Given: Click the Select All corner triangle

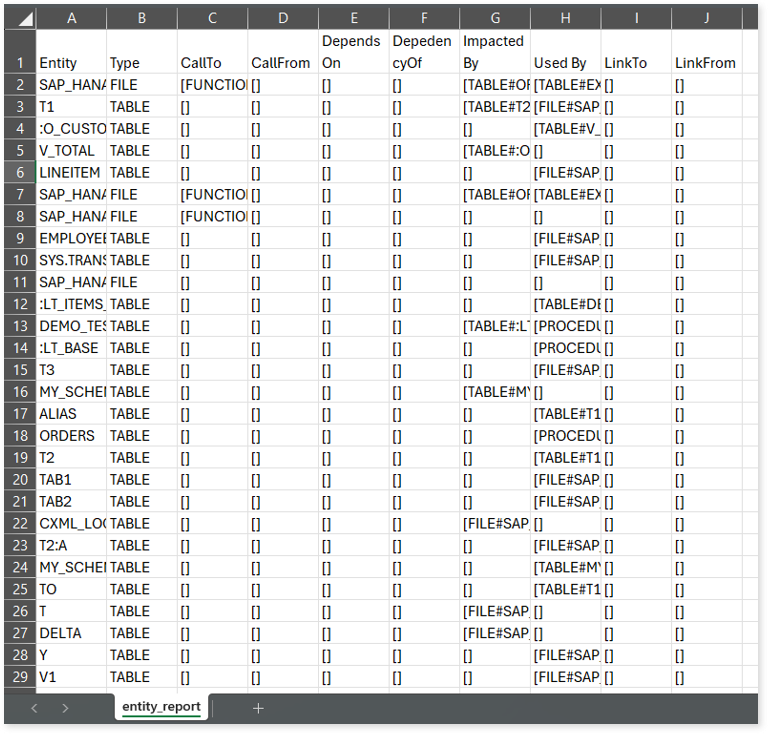Looking at the screenshot, I should pyautogui.click(x=20, y=18).
